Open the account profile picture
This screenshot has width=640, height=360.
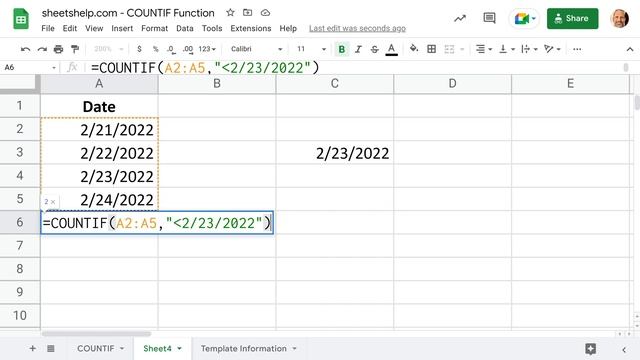[x=619, y=18]
